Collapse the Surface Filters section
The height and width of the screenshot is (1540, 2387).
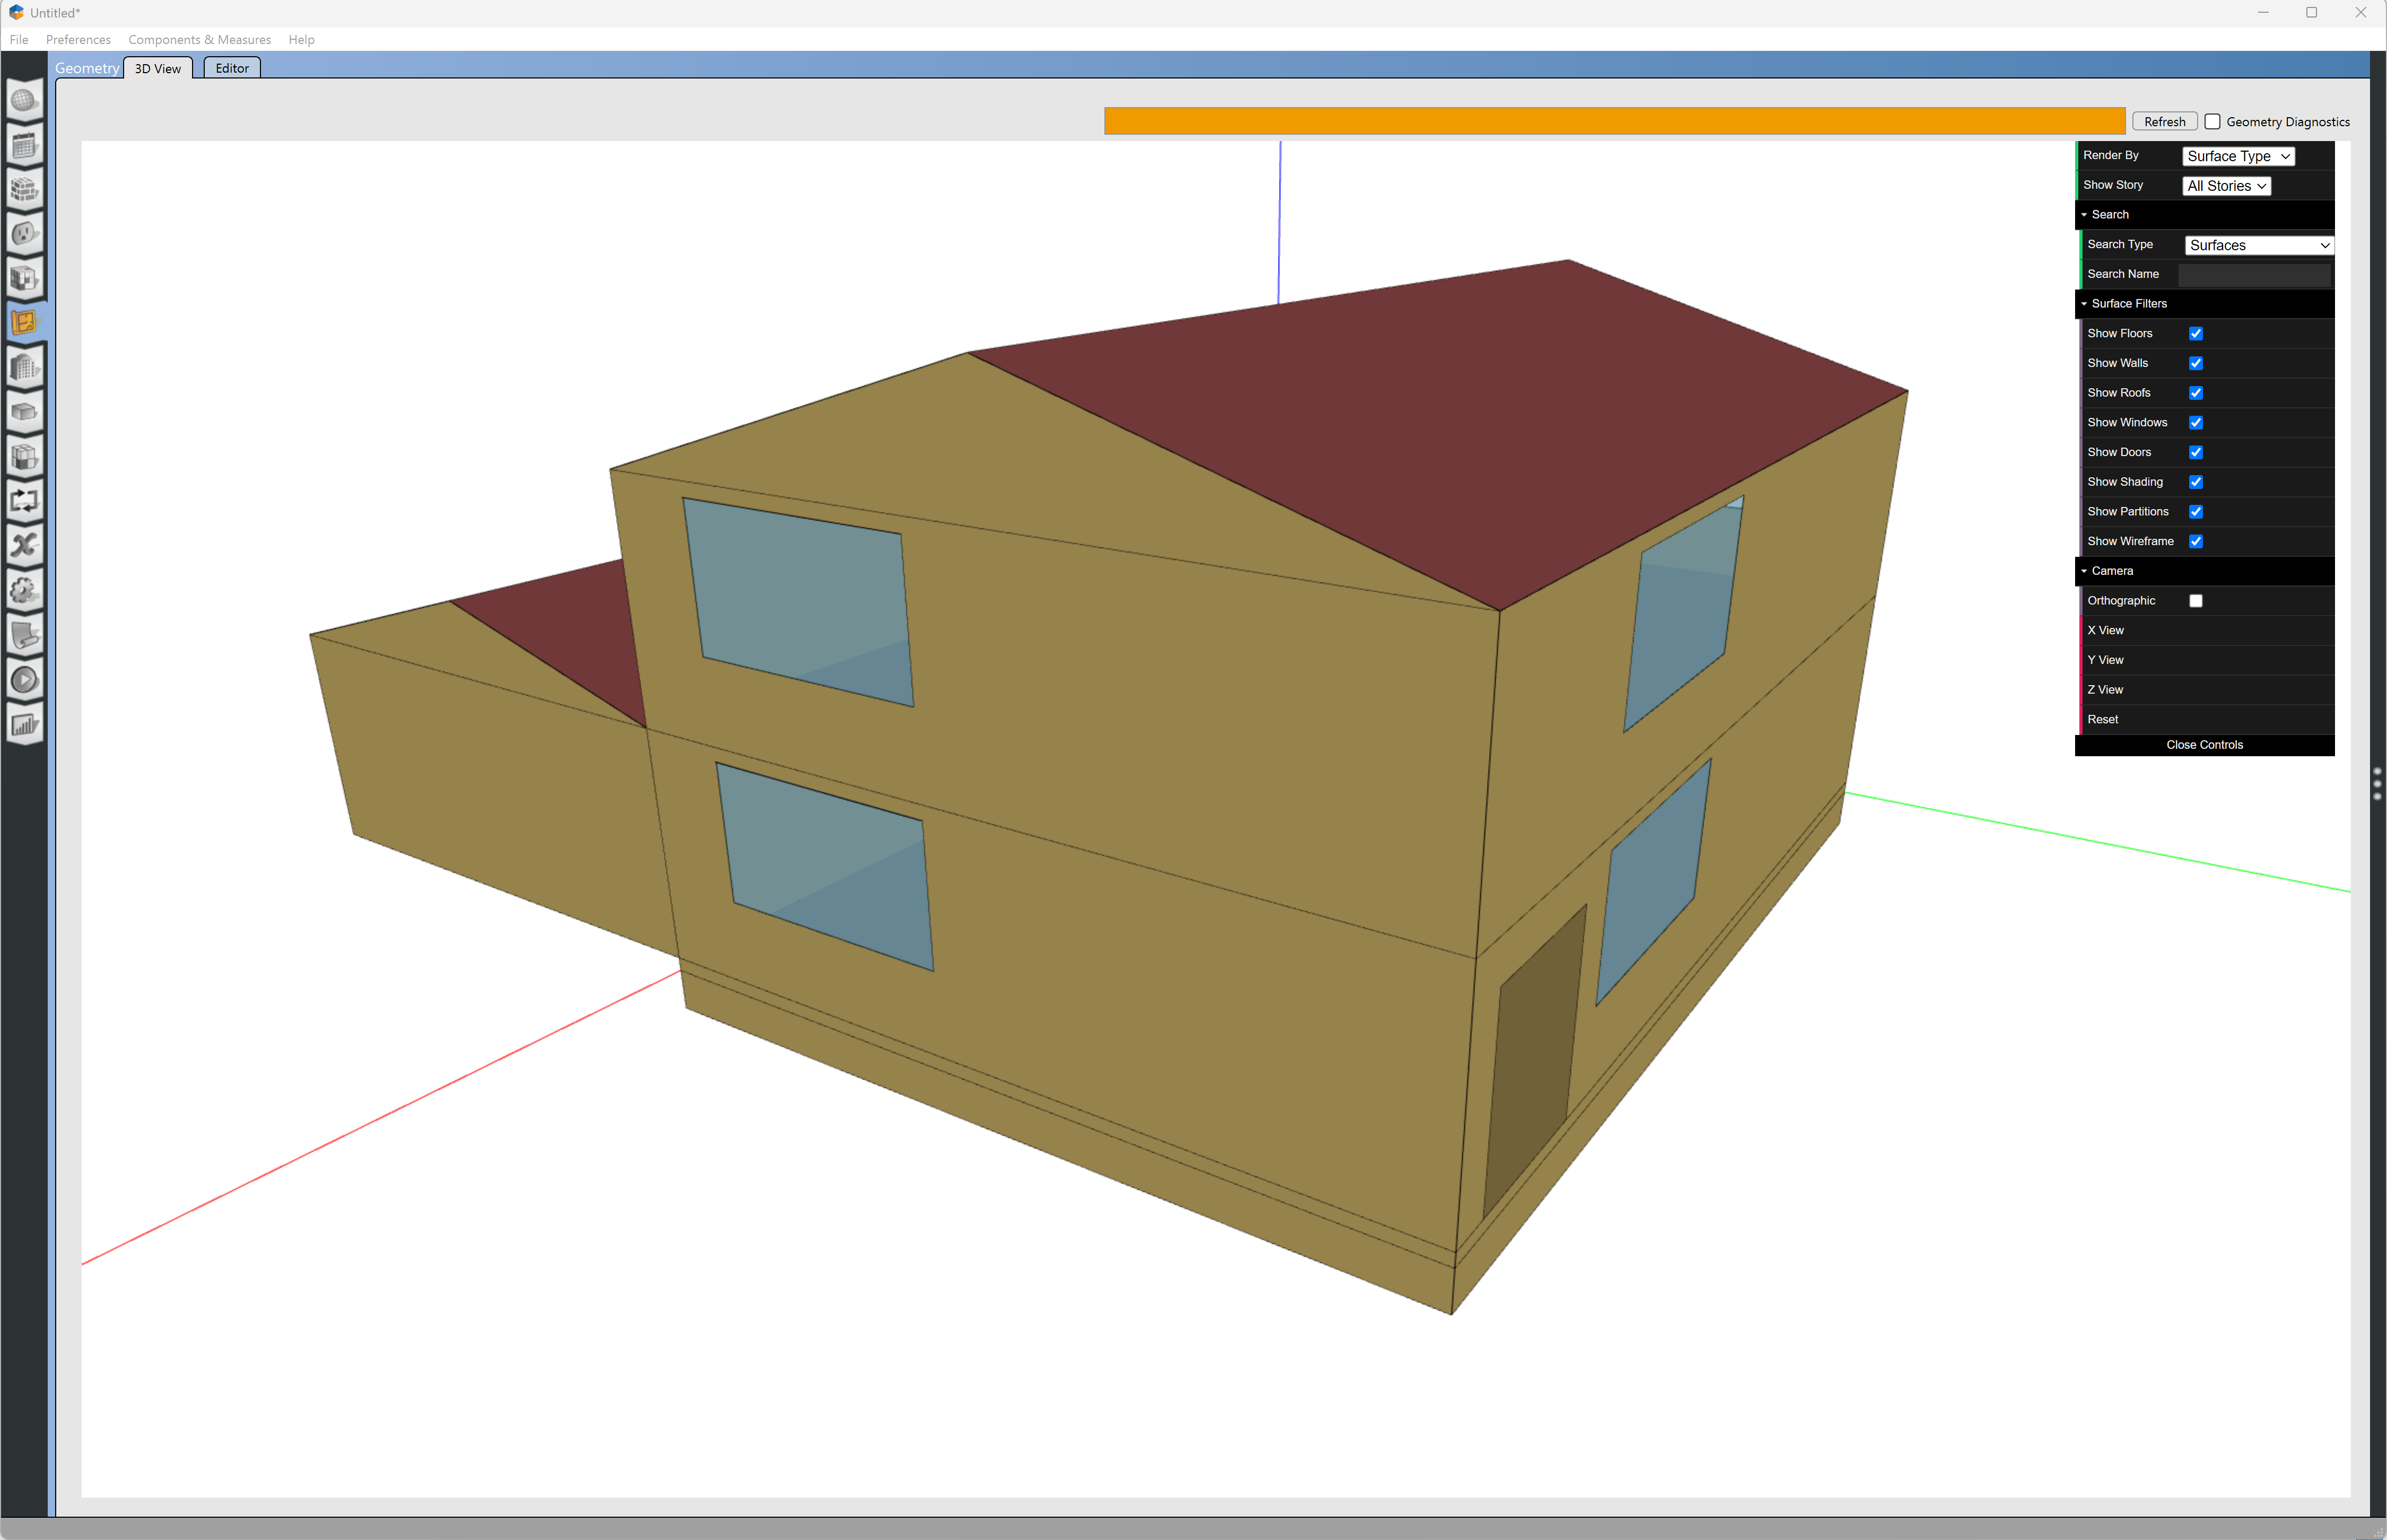point(2085,303)
